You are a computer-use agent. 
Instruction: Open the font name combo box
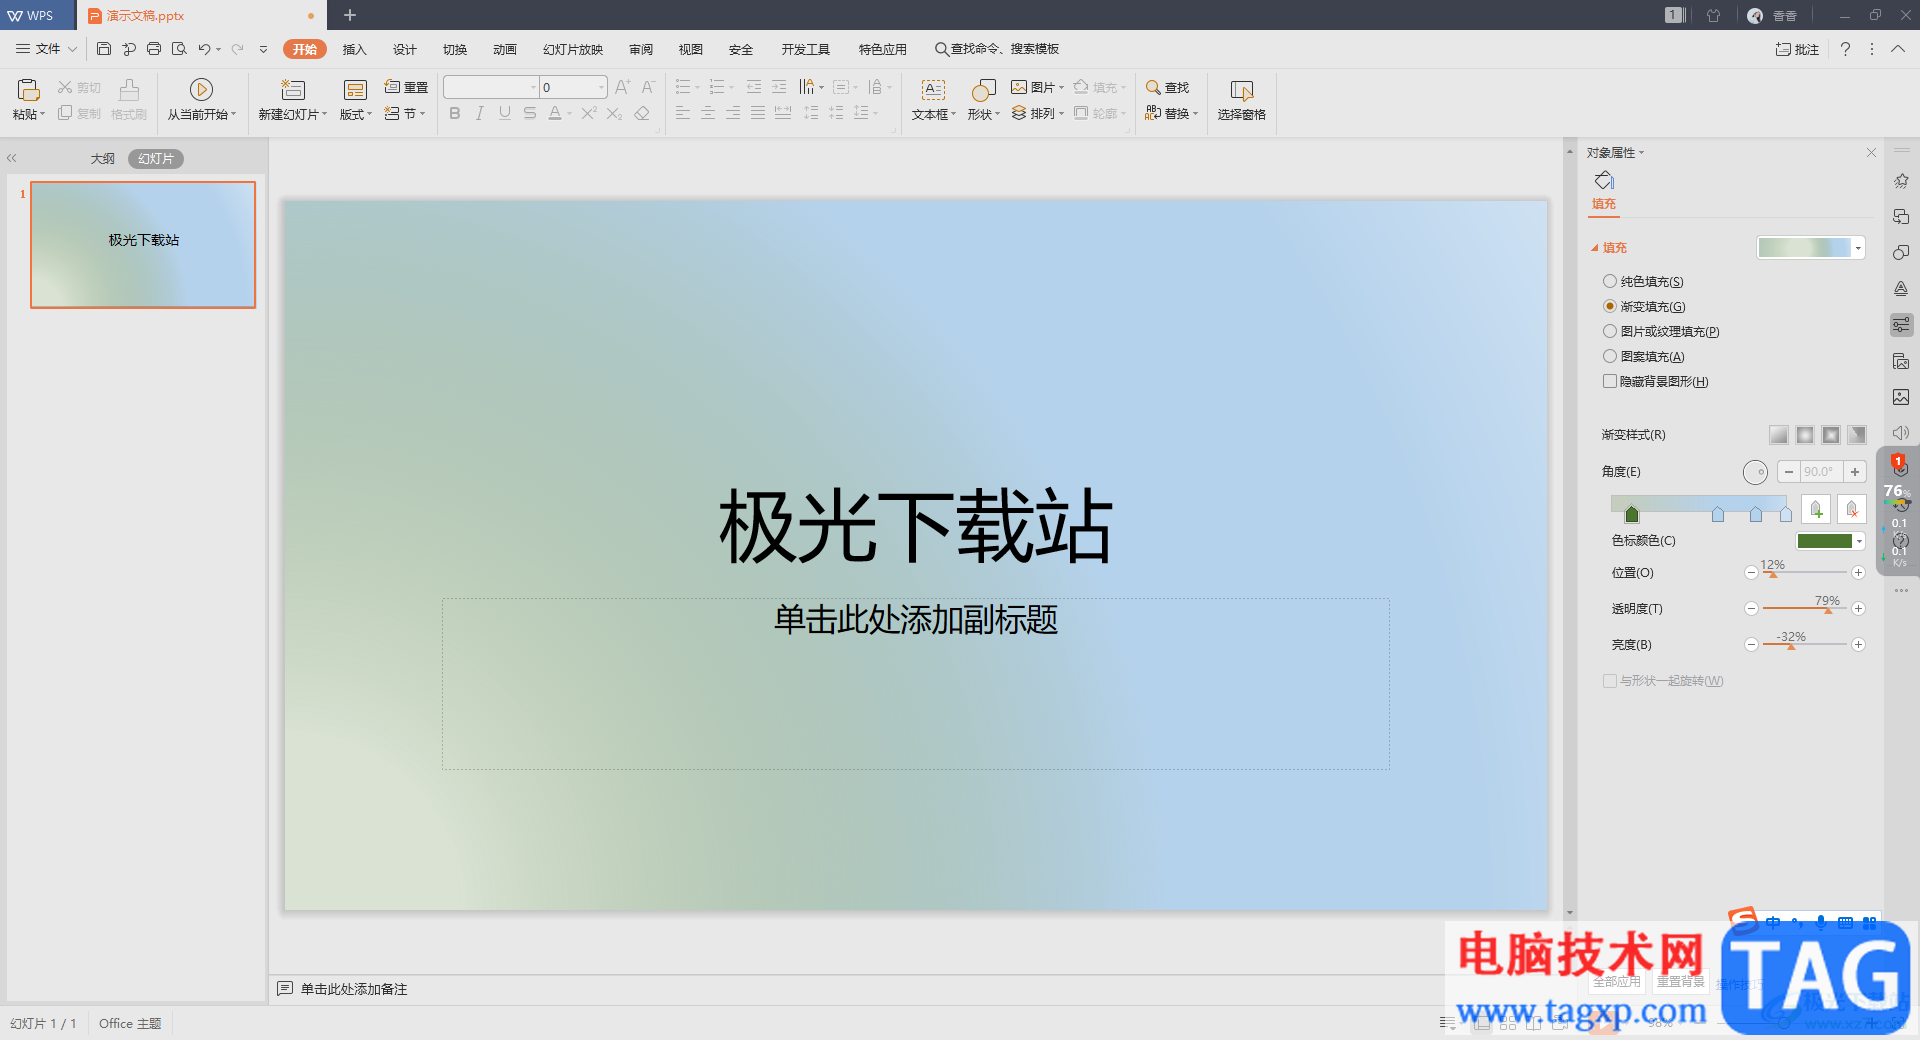pyautogui.click(x=491, y=87)
